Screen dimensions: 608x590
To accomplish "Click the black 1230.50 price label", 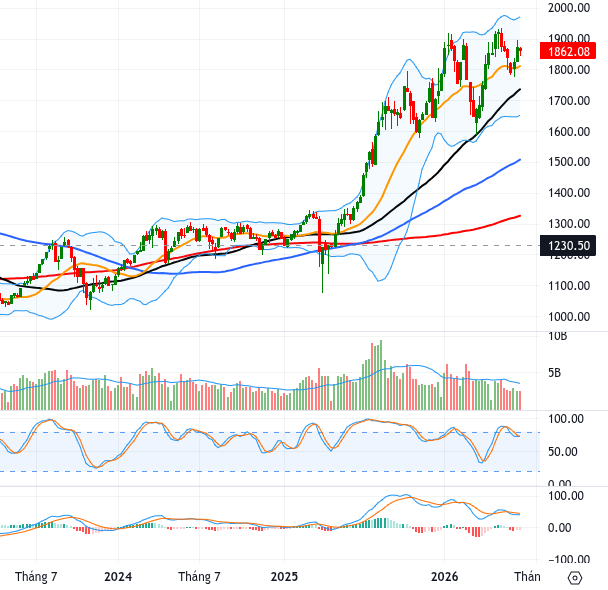I will (568, 246).
